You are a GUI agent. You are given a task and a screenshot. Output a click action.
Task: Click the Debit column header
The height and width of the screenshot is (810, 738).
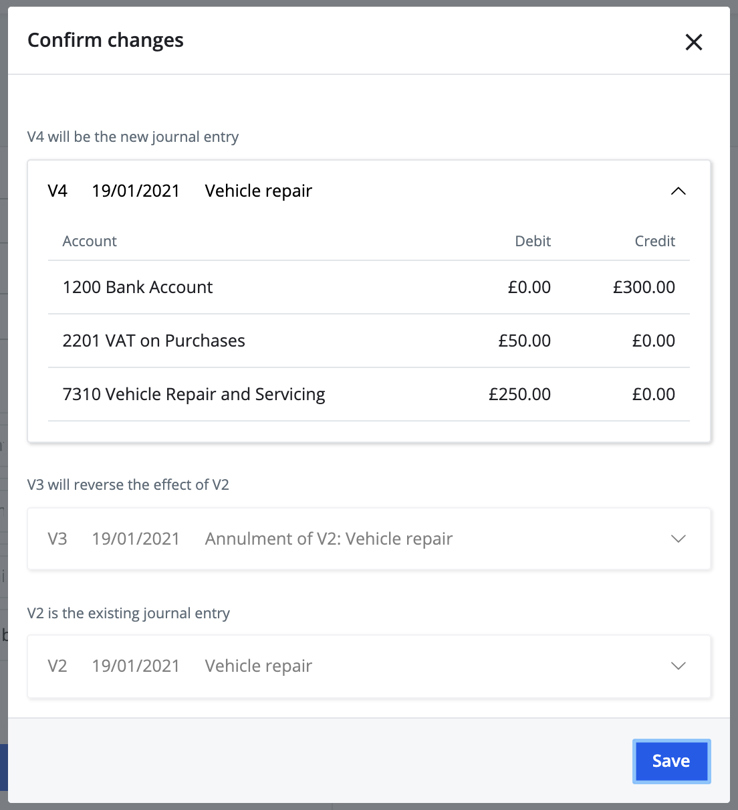pos(532,241)
